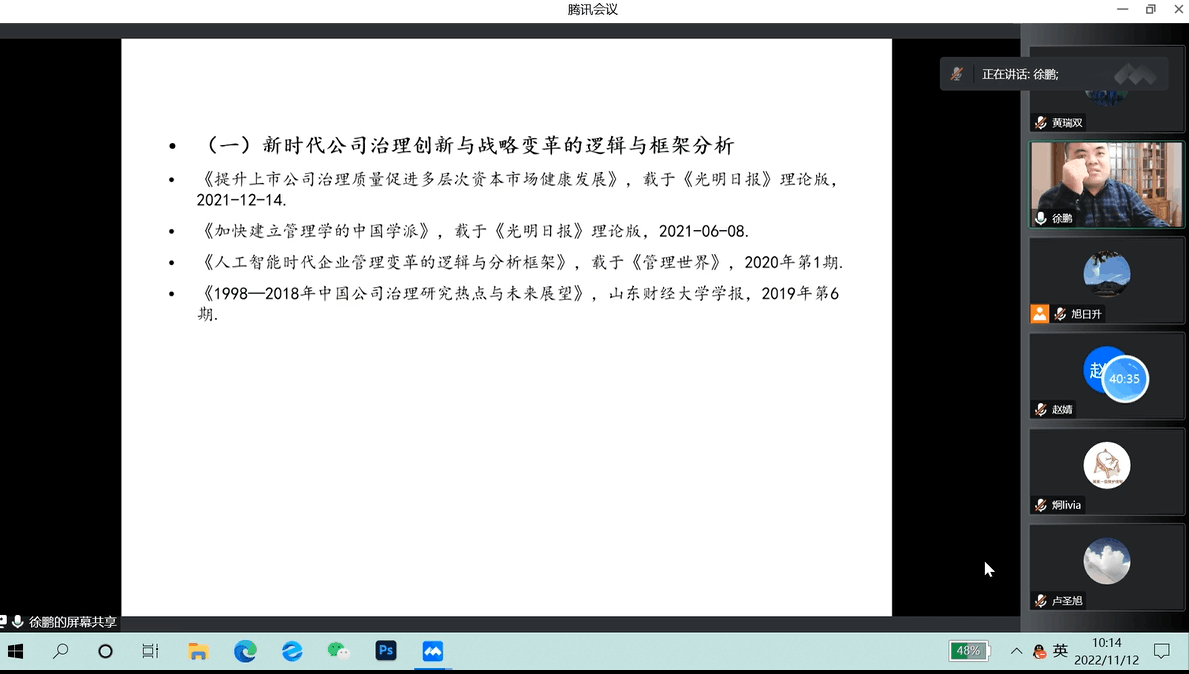Open Task View on the taskbar
1189x674 pixels.
(150, 651)
